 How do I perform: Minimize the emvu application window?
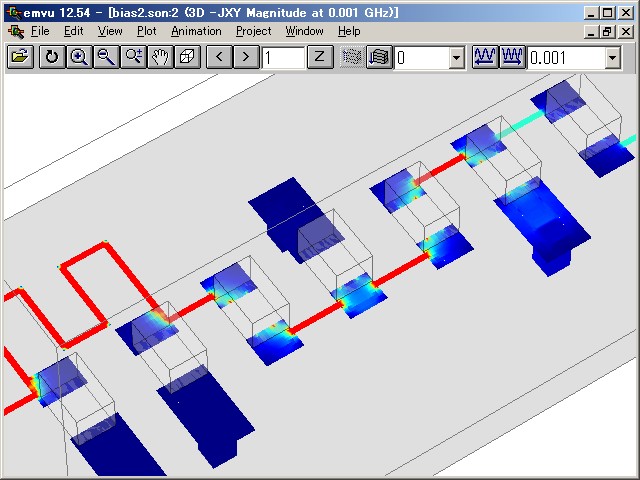coord(590,13)
